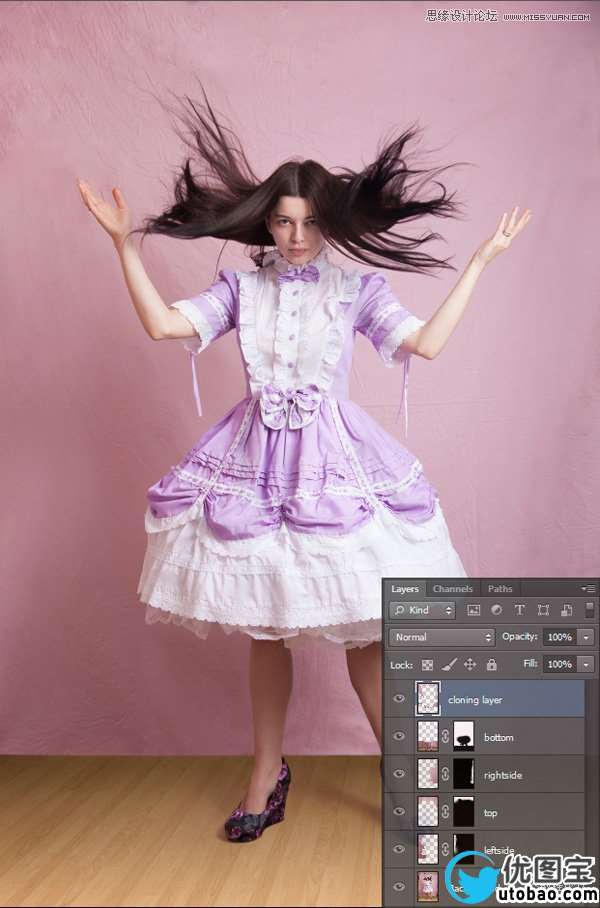Open the Layers panel flyout menu

pos(588,589)
